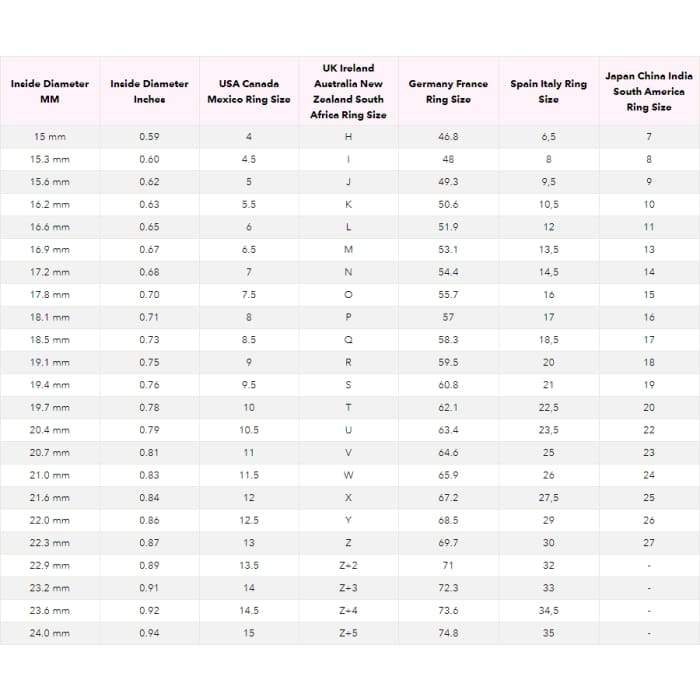Click the Inside Diameter MM column header
Image resolution: width=700 pixels, height=700 pixels.
pos(50,91)
